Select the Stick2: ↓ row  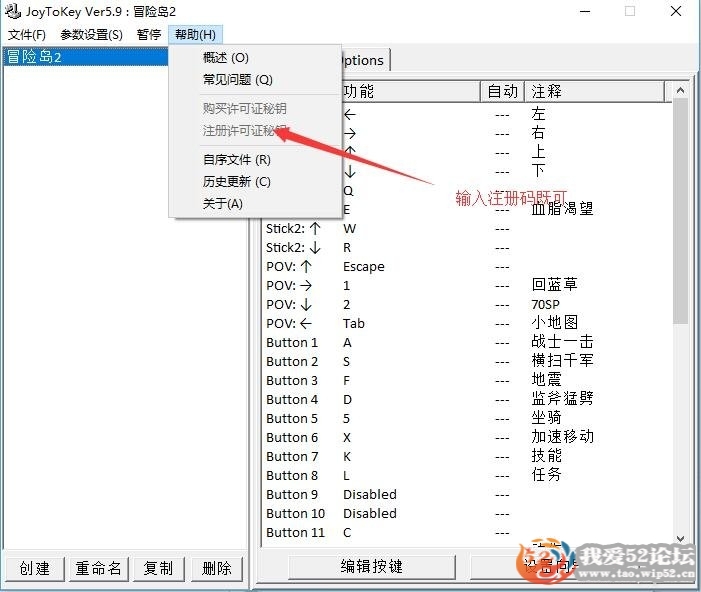pos(465,248)
